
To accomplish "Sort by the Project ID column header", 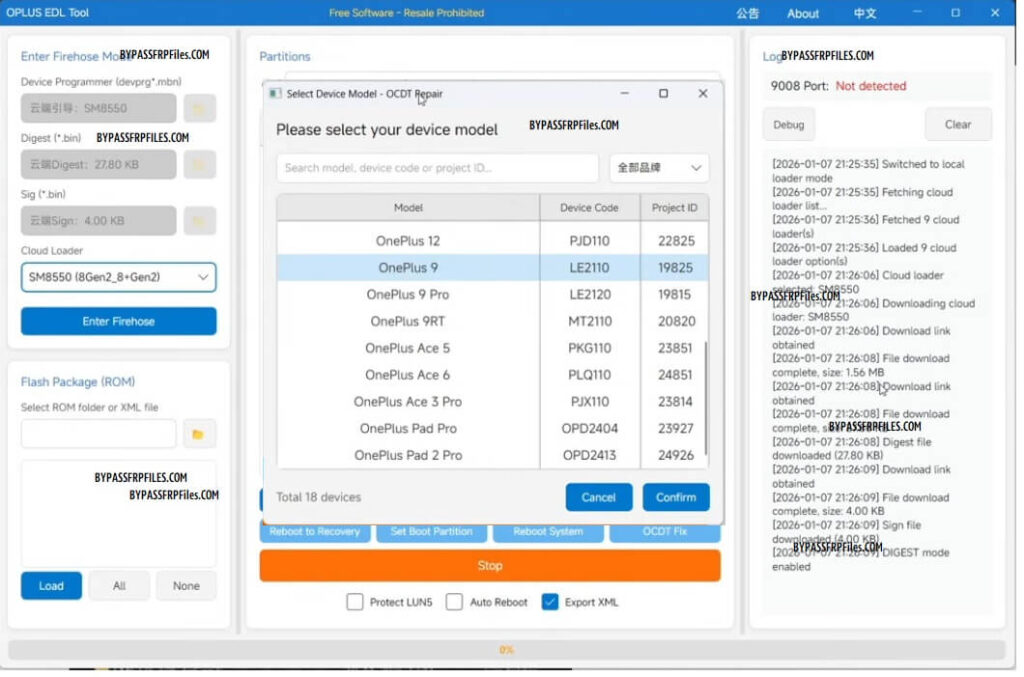I will click(675, 208).
